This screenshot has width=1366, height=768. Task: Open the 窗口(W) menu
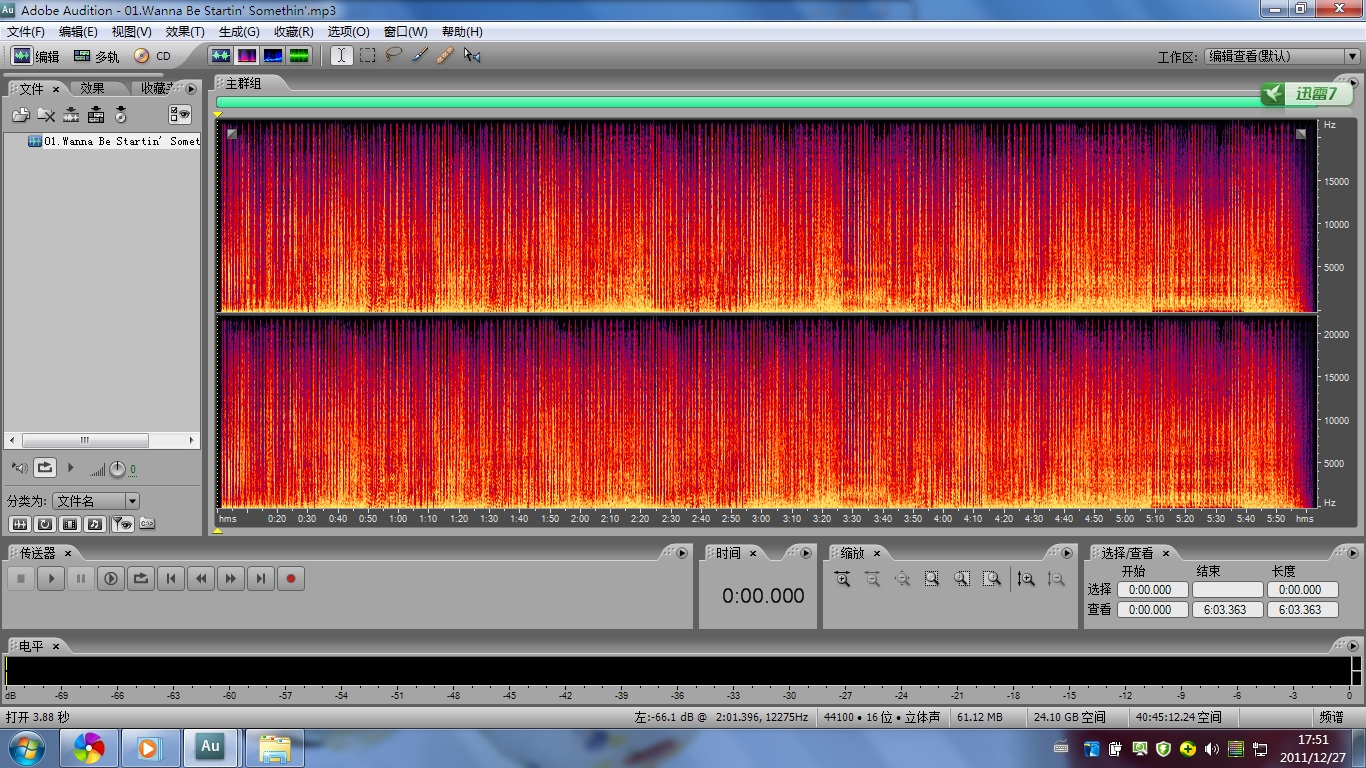405,32
